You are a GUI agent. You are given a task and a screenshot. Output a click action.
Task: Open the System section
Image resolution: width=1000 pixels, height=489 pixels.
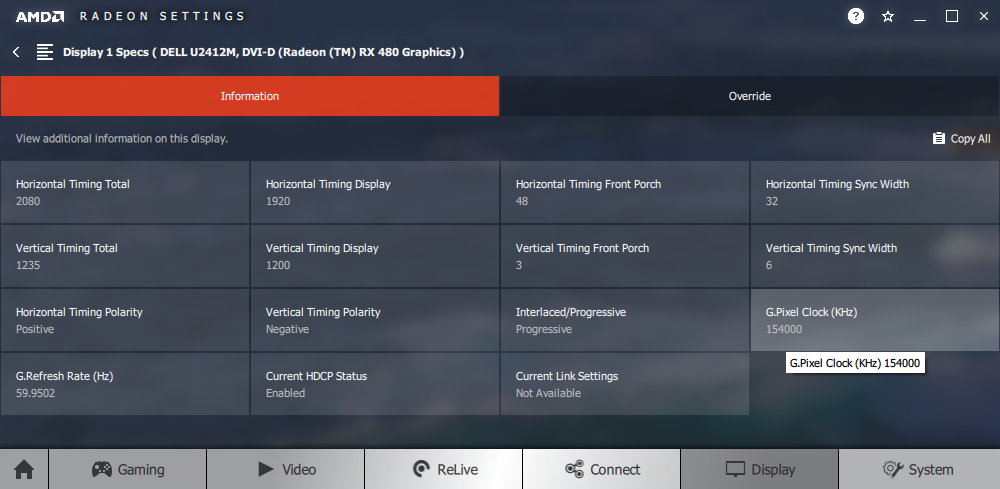point(920,469)
